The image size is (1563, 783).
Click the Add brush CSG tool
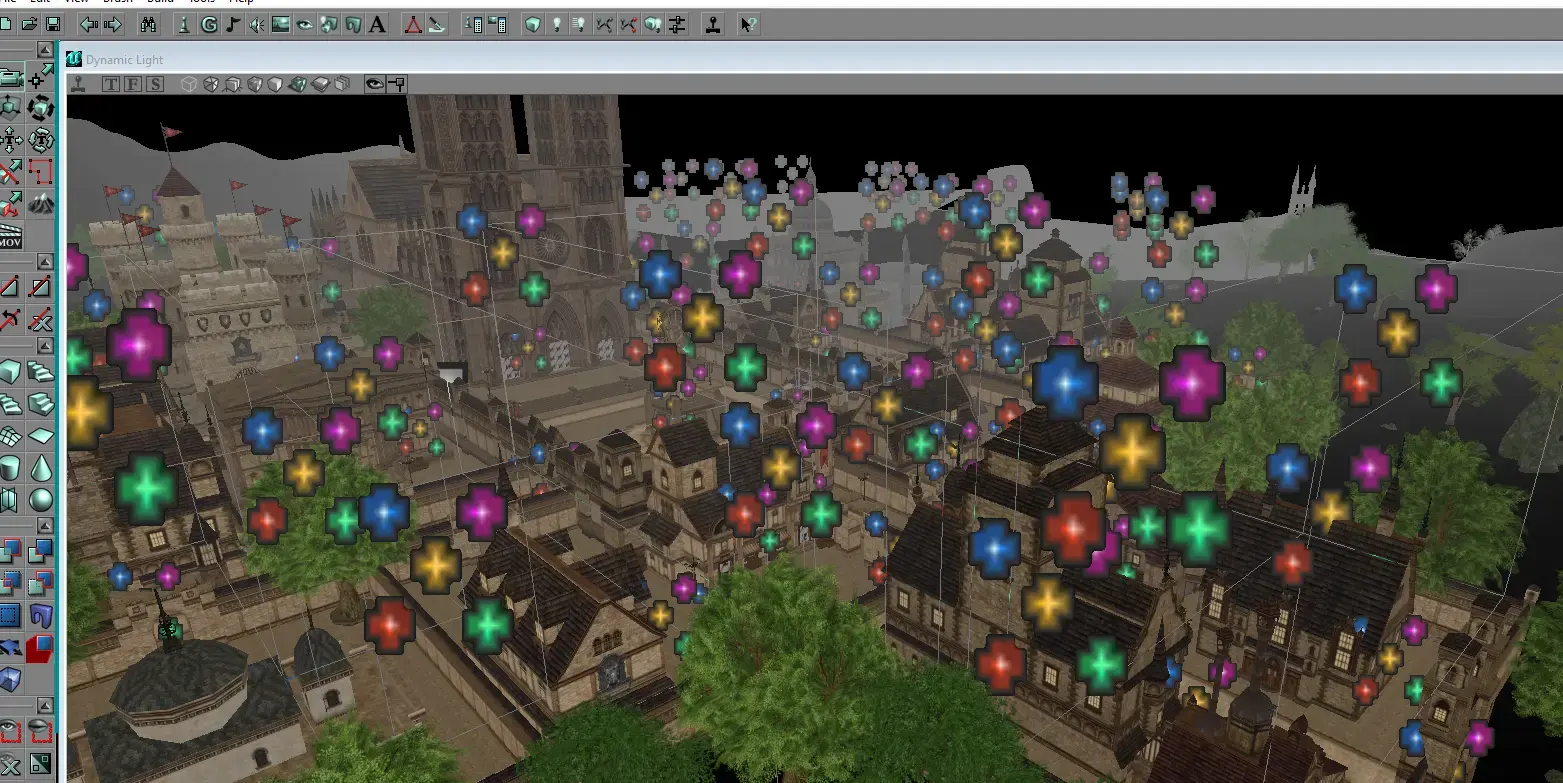point(10,551)
